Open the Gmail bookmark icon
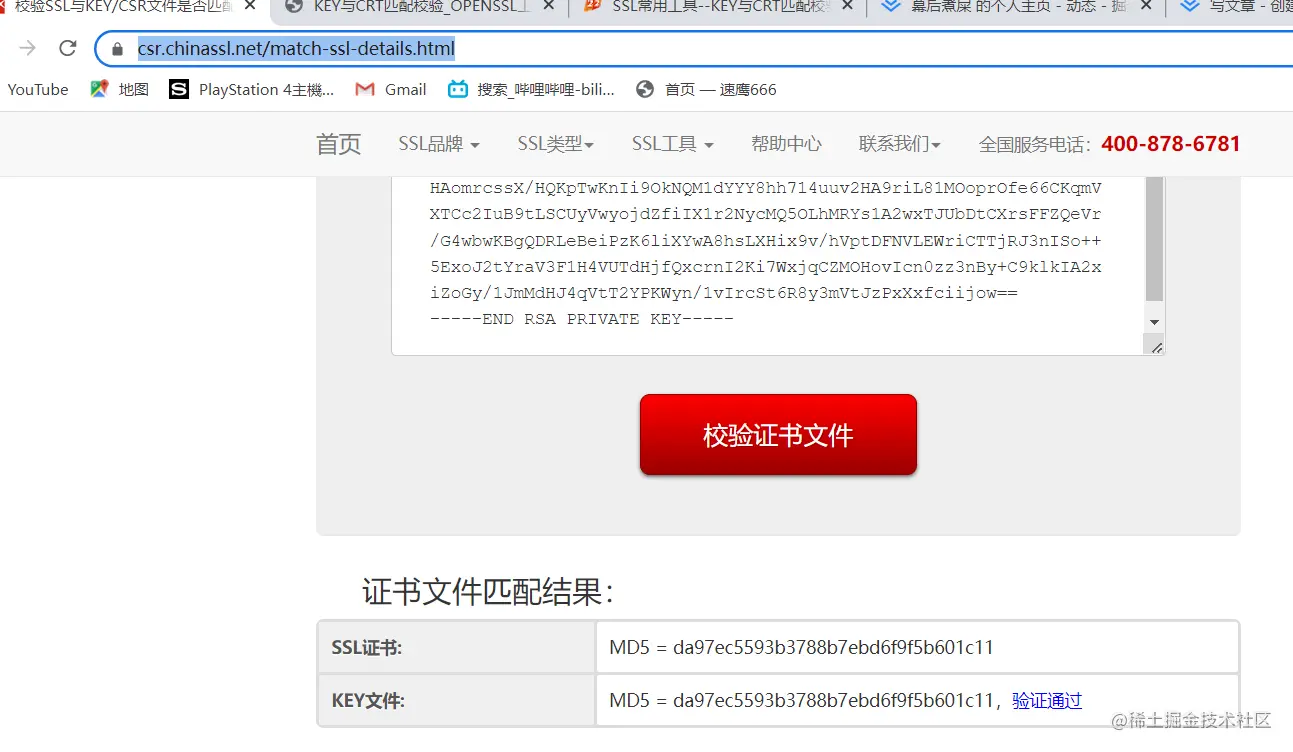 365,89
